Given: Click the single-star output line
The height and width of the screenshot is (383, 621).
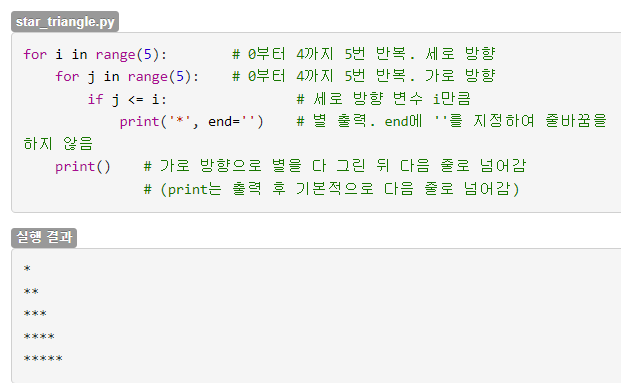Looking at the screenshot, I should coord(27,269).
